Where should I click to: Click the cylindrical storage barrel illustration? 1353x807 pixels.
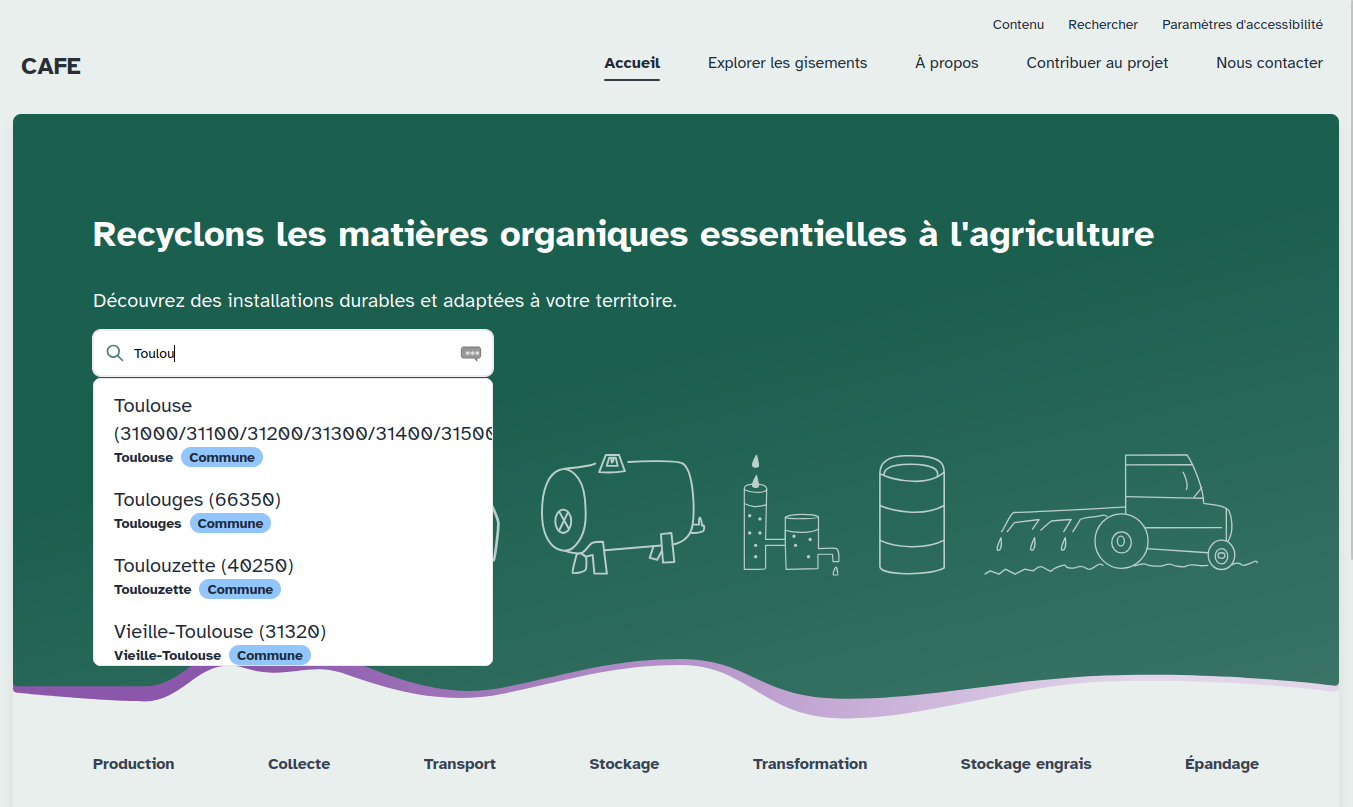tap(911, 515)
